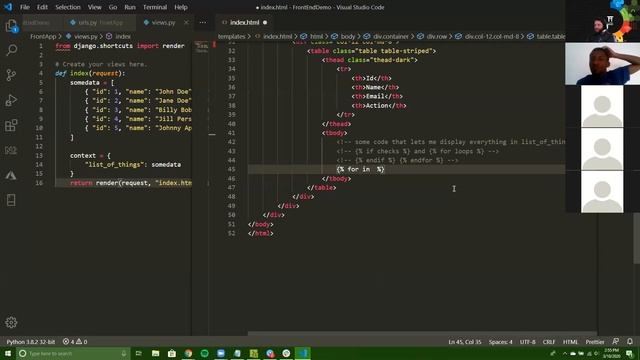
Task: Open the Source Control view
Action: click(11, 75)
